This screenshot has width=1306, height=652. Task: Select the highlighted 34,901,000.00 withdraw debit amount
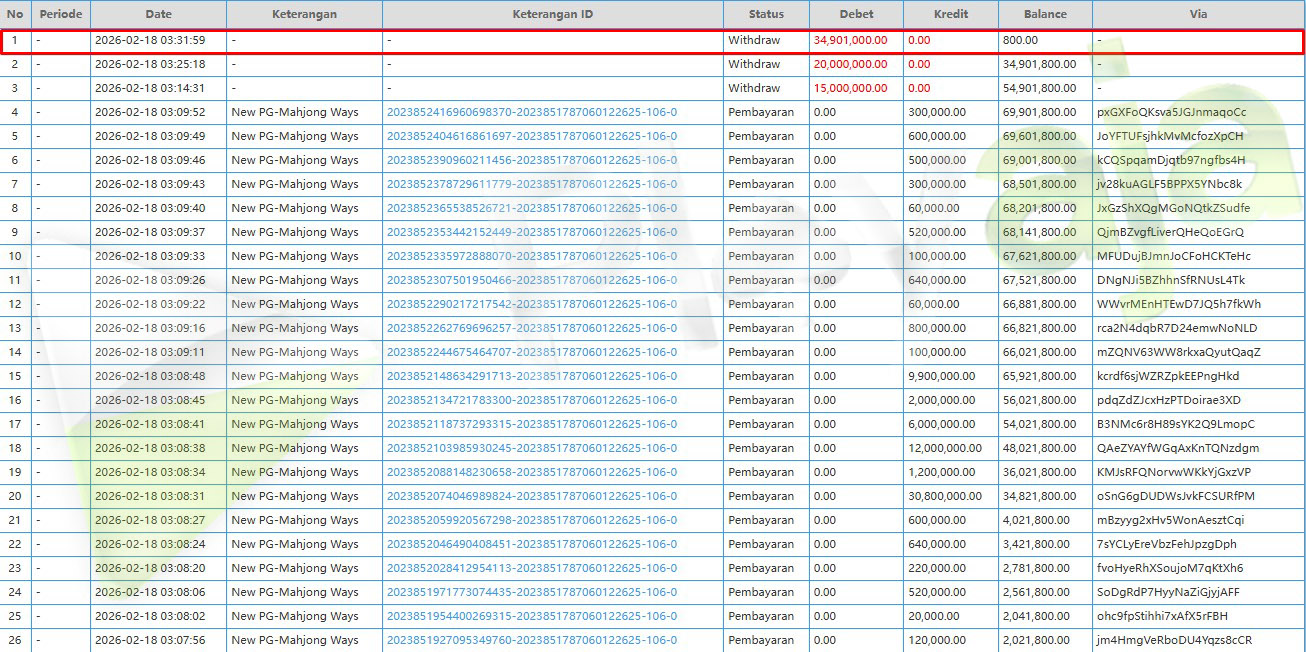(850, 40)
